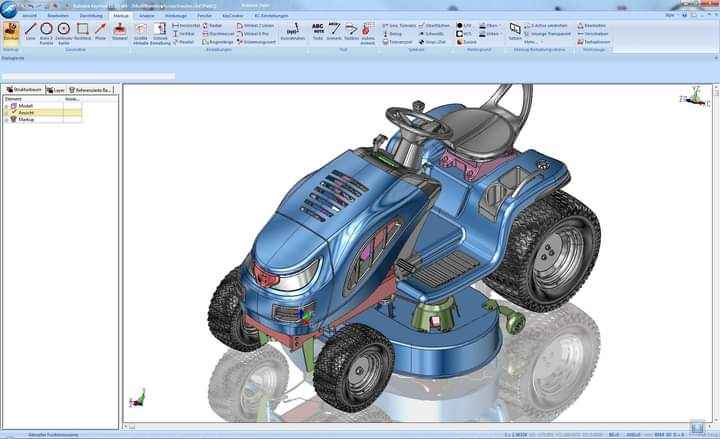Screen dimensions: 720x439
Task: Click the Bearbeiten button in Werkzeuge group
Action: [593, 24]
